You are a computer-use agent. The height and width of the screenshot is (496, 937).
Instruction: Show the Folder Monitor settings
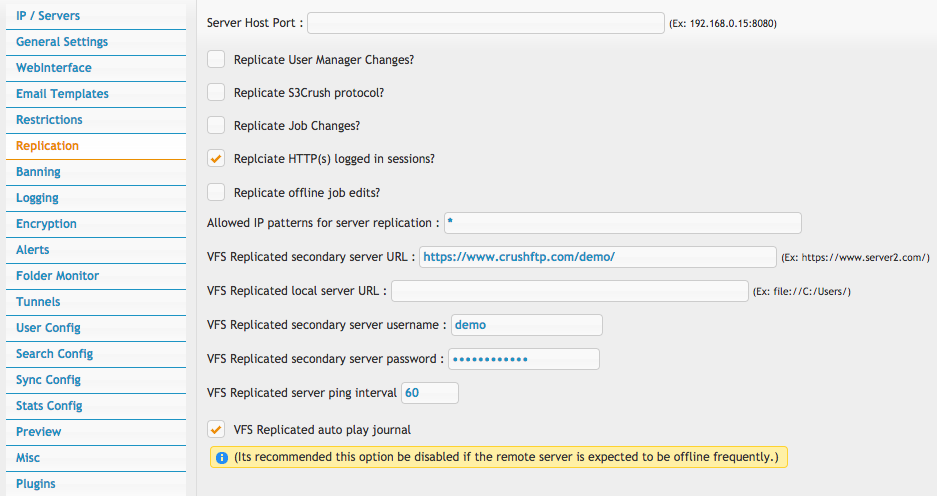pos(96,276)
